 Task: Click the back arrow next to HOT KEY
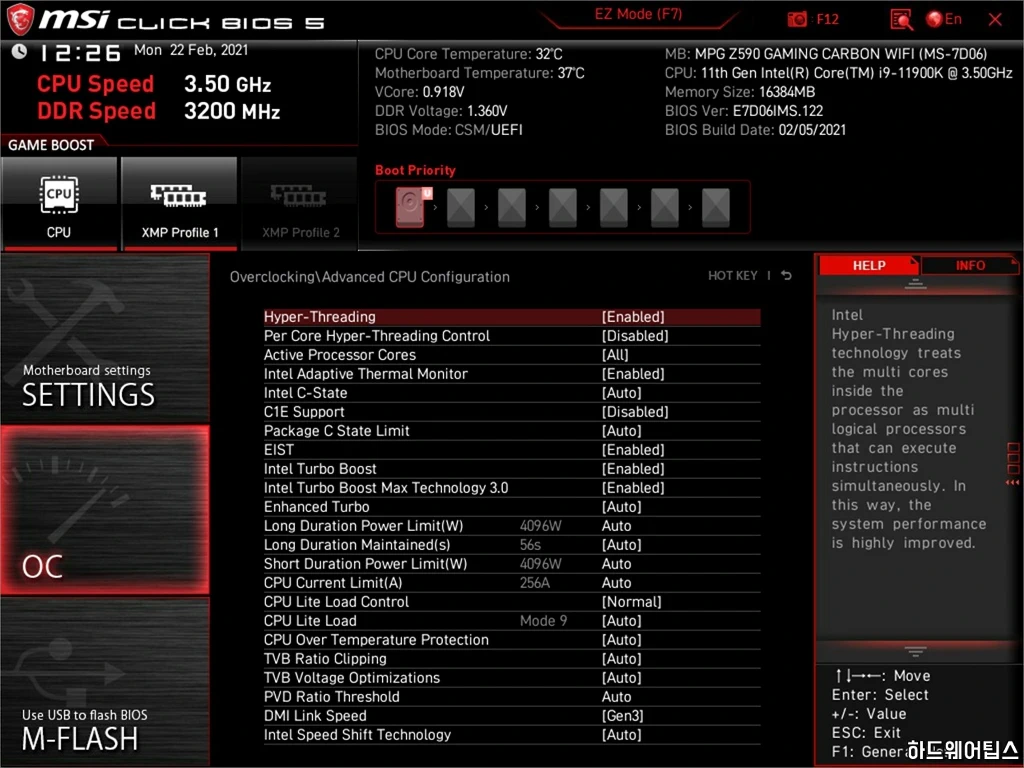pyautogui.click(x=786, y=276)
